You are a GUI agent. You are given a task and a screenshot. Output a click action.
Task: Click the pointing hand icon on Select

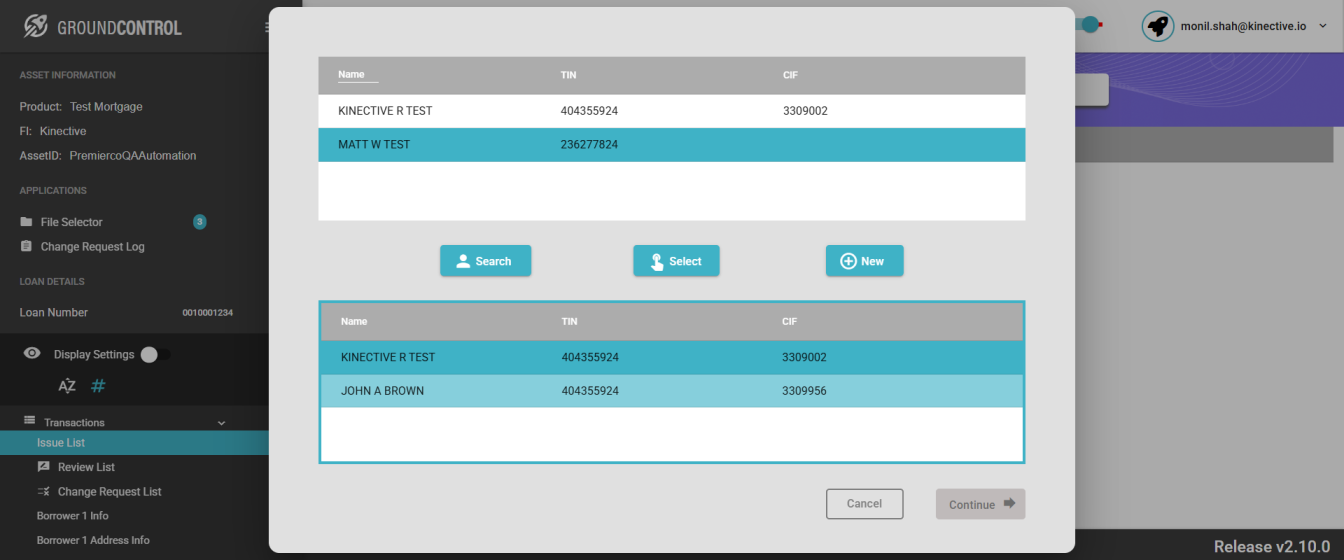click(x=657, y=262)
